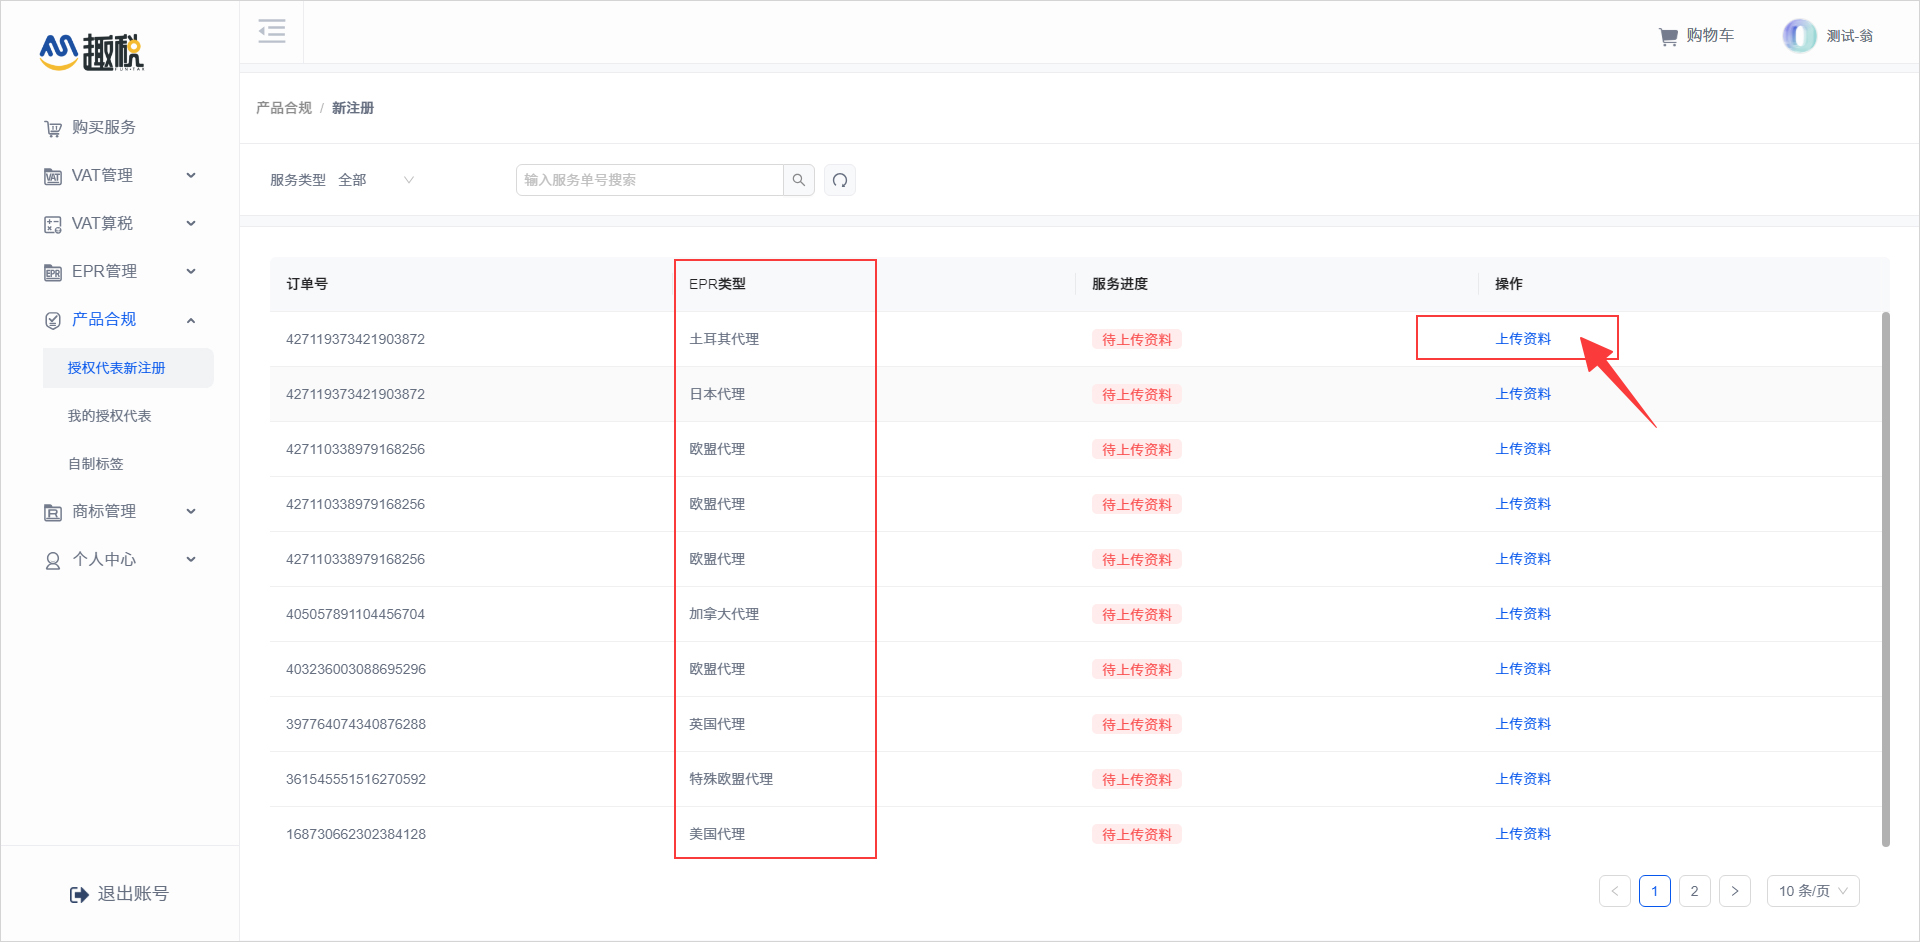Image resolution: width=1920 pixels, height=942 pixels.
Task: Click 上传资料 for the 美国代理 row
Action: (1522, 834)
